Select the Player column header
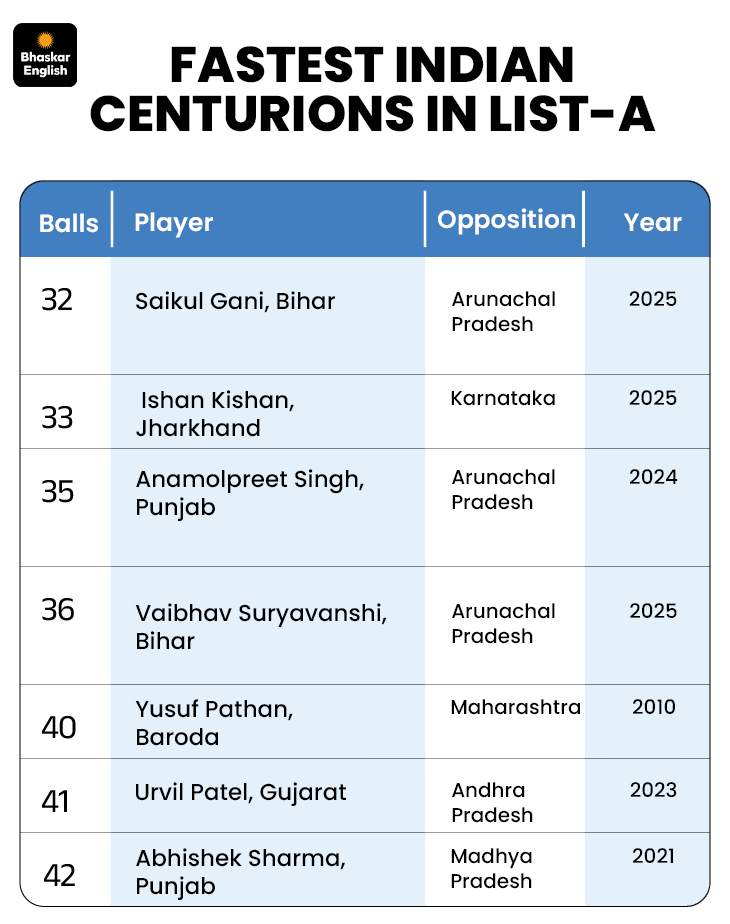Image resolution: width=730 pixels, height=924 pixels. point(174,222)
